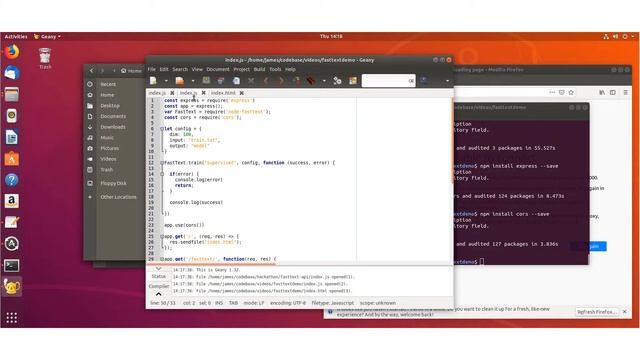
Task: Navigate back with the left arrow toolbar icon
Action: [266, 81]
